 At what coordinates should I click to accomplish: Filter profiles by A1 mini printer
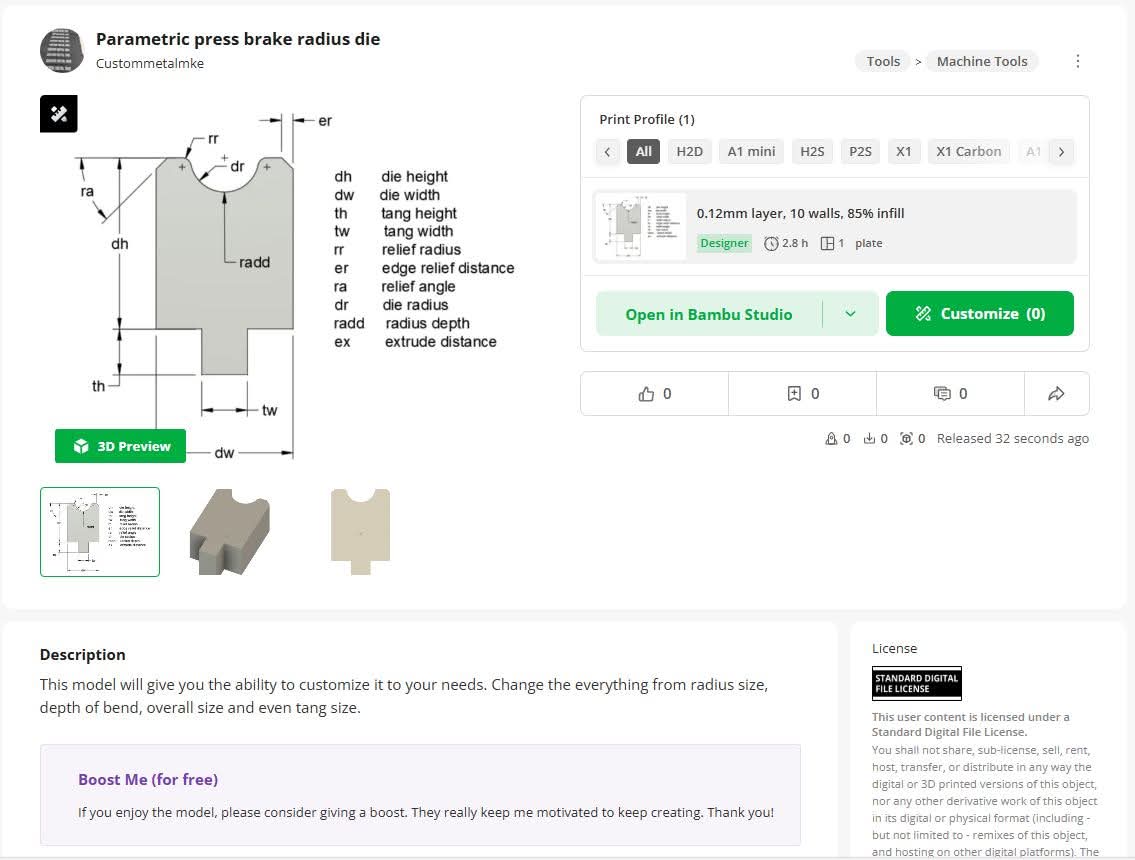click(751, 152)
